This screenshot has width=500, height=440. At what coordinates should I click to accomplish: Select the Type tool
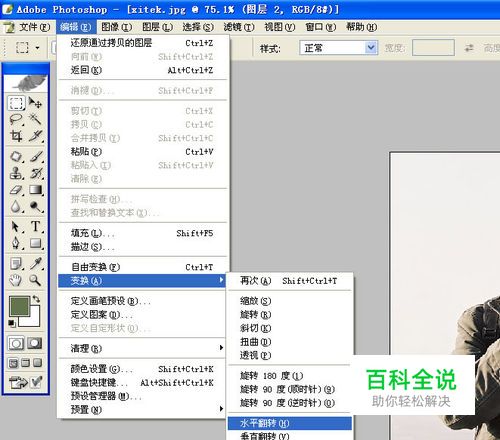pos(35,227)
